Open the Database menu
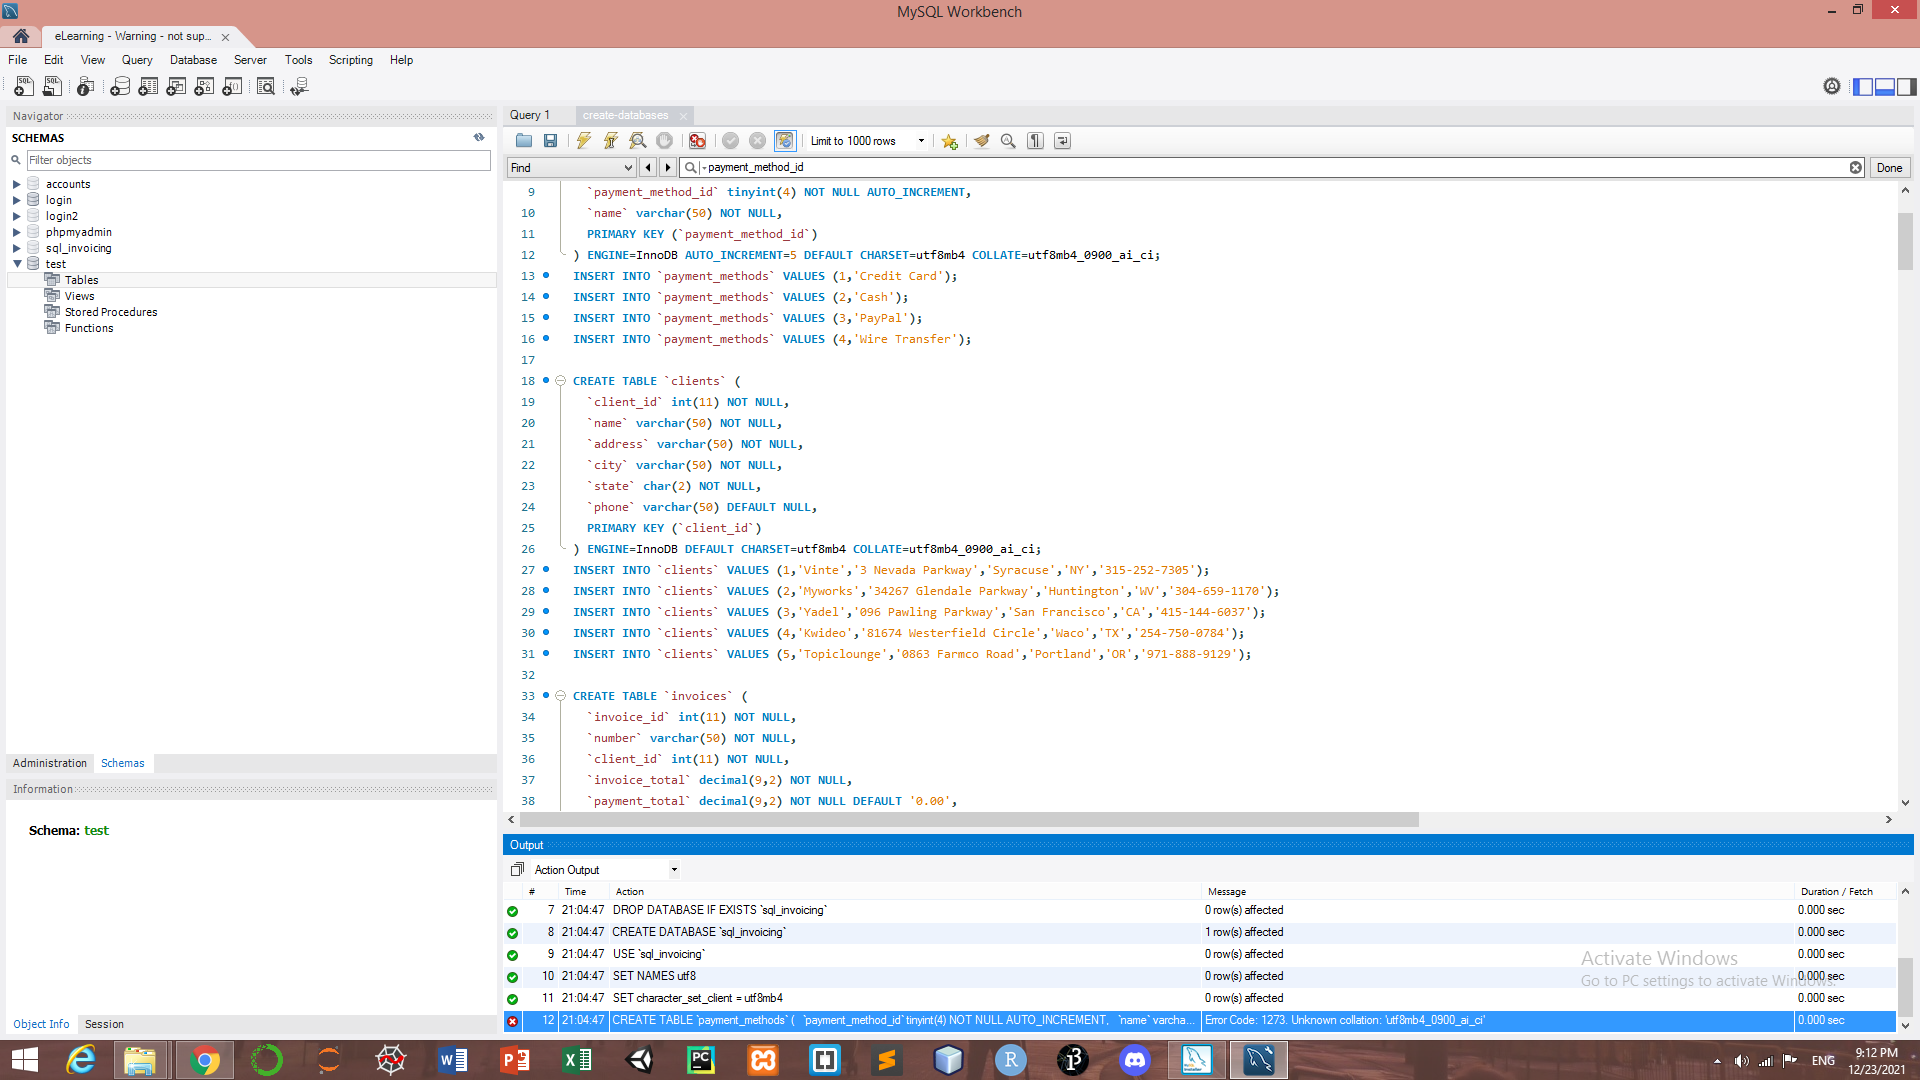1920x1080 pixels. pyautogui.click(x=193, y=60)
